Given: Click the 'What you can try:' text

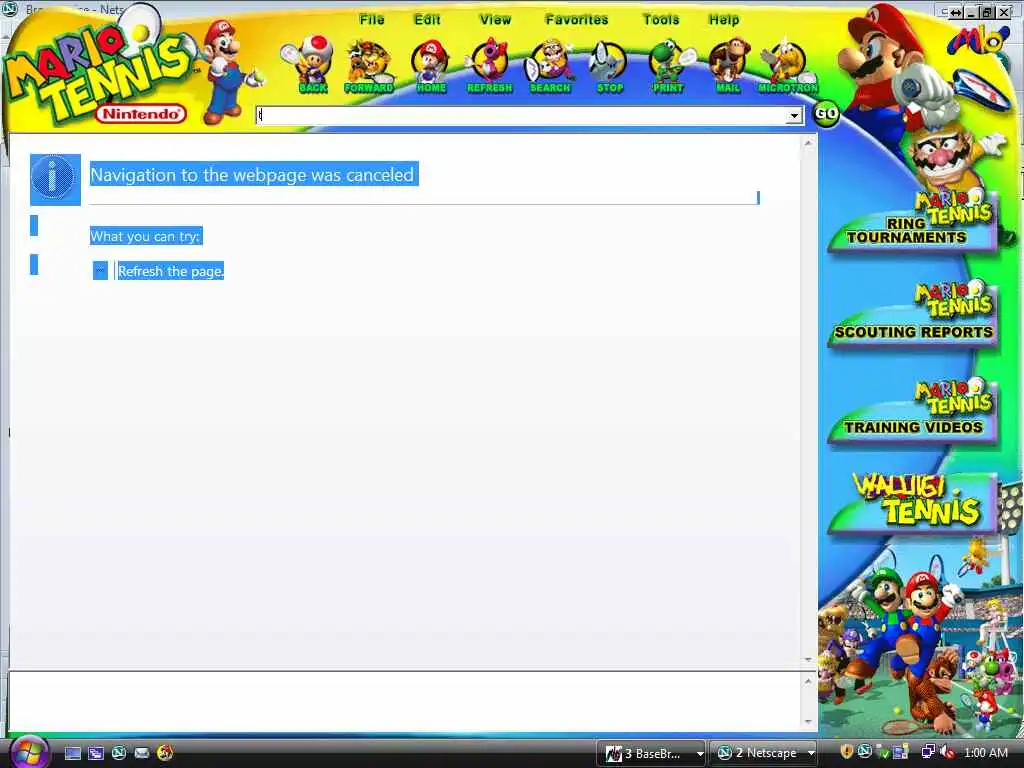Looking at the screenshot, I should click(145, 236).
